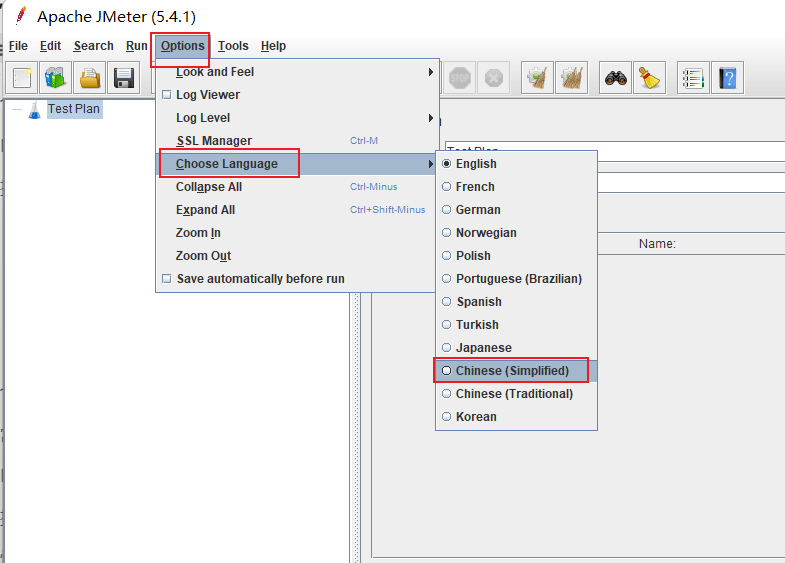This screenshot has height=563, width=785.
Task: Click the Save floppy disk icon
Action: tap(124, 78)
